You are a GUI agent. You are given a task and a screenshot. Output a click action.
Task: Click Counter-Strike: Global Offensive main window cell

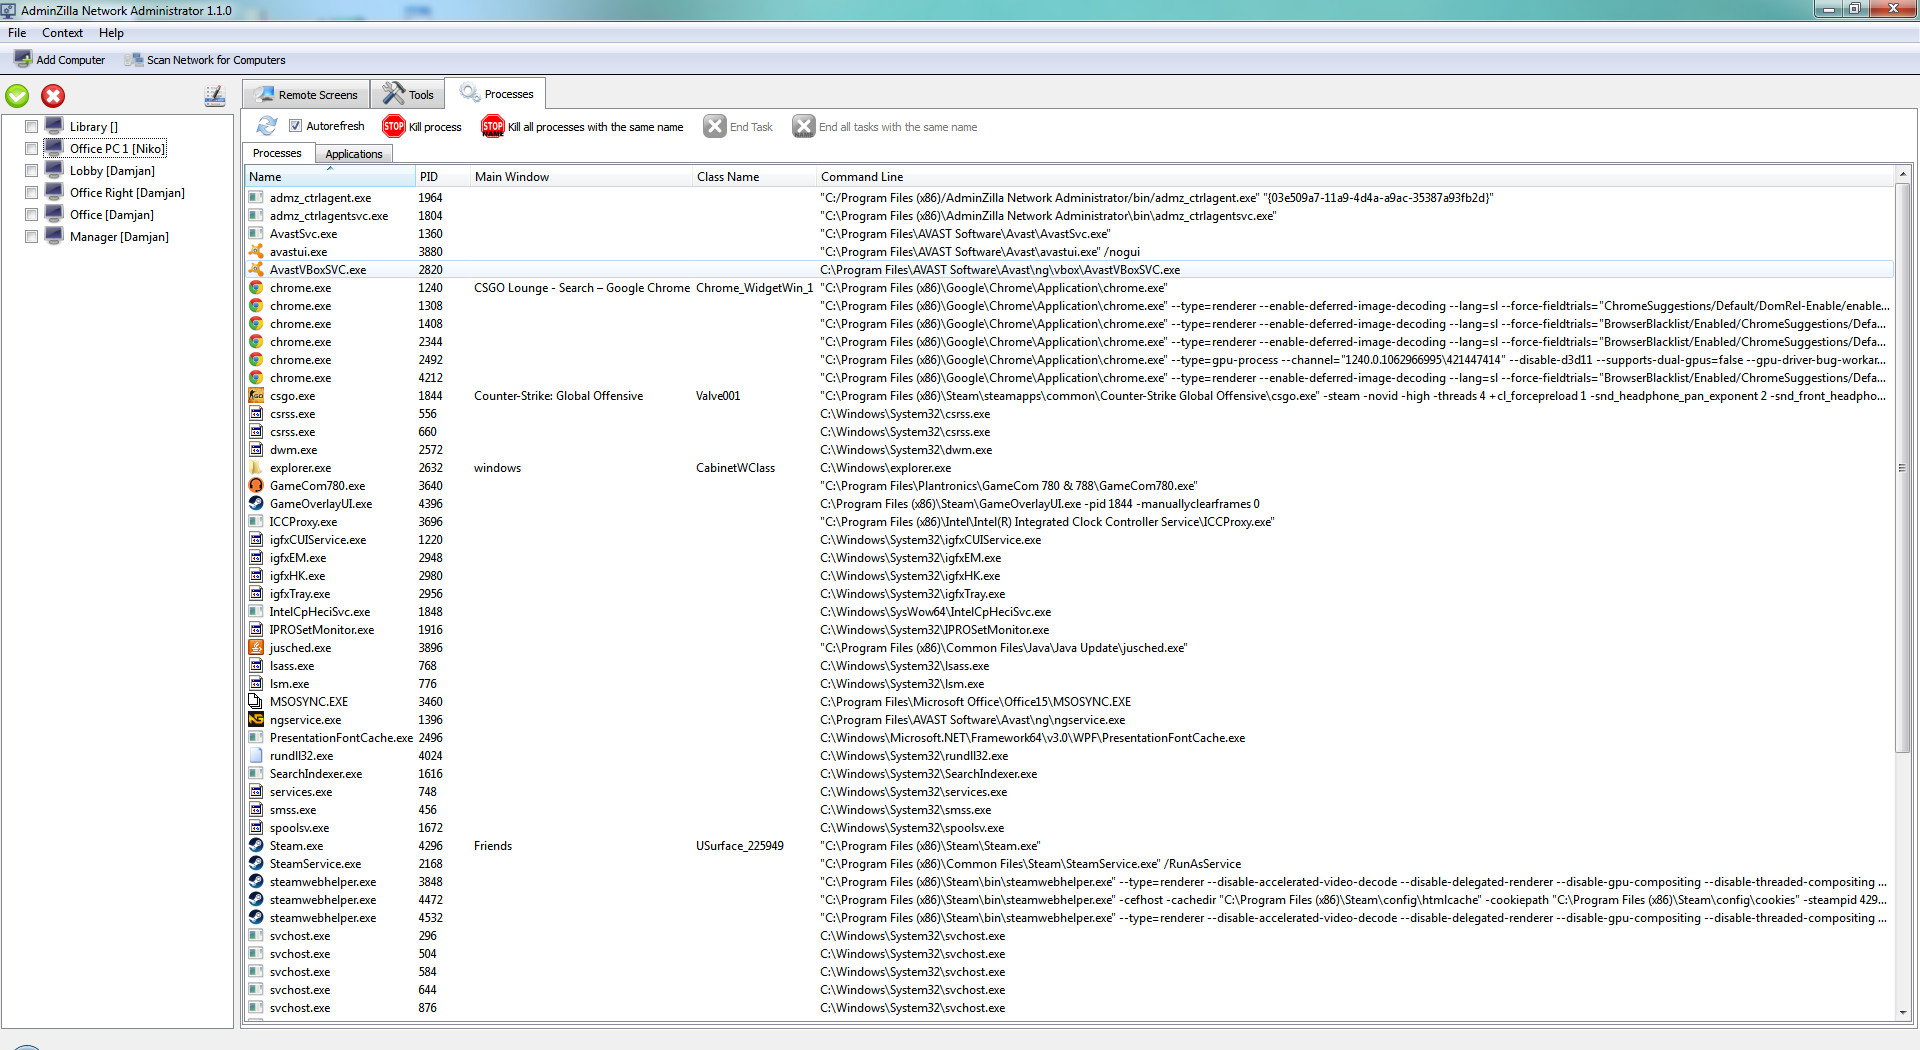[x=559, y=396]
